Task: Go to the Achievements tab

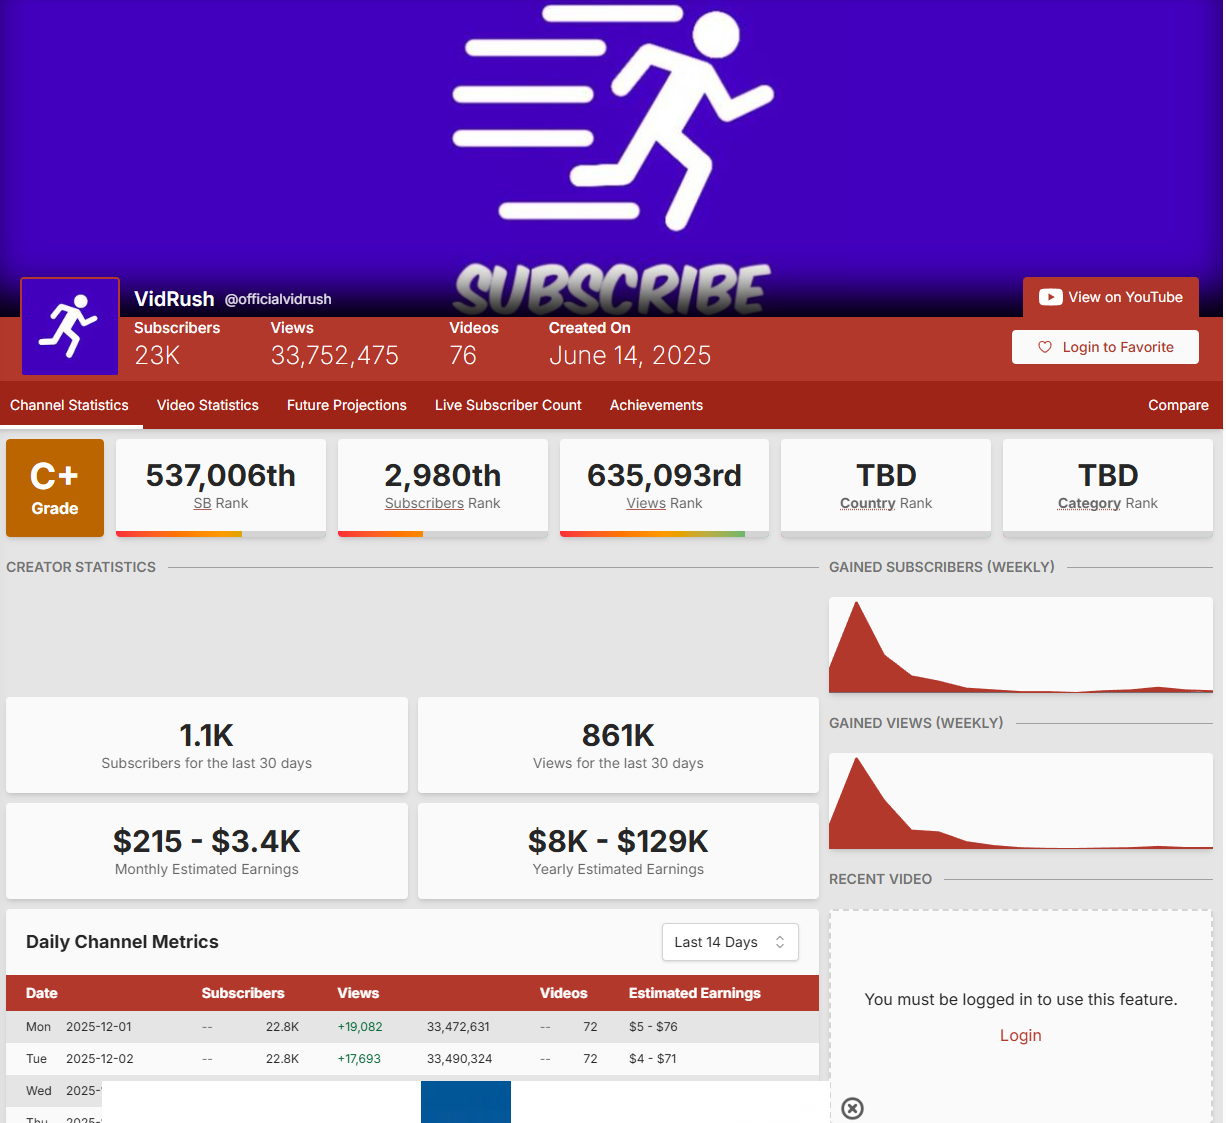Action: click(x=656, y=405)
